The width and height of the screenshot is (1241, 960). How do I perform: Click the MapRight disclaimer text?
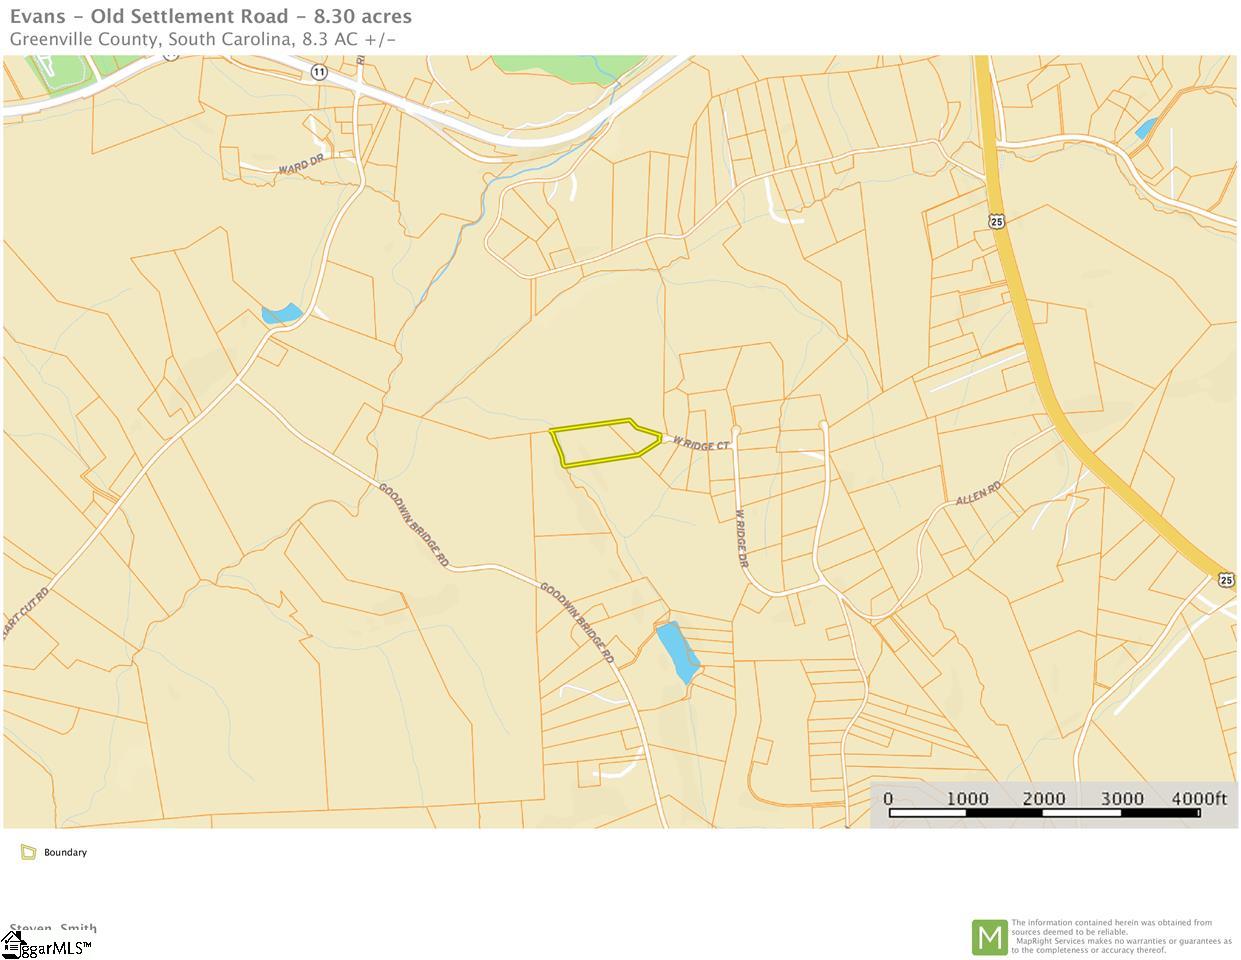[1121, 937]
